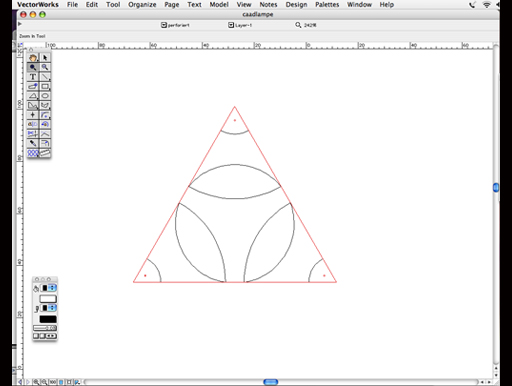
Task: Select the Freehand shape tool
Action: pos(45,105)
